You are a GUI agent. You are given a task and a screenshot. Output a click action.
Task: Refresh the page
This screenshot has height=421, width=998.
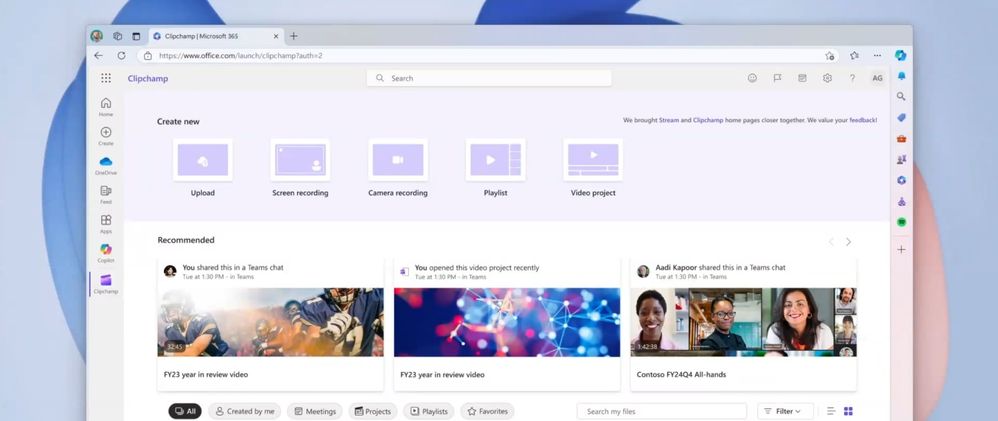[x=122, y=55]
